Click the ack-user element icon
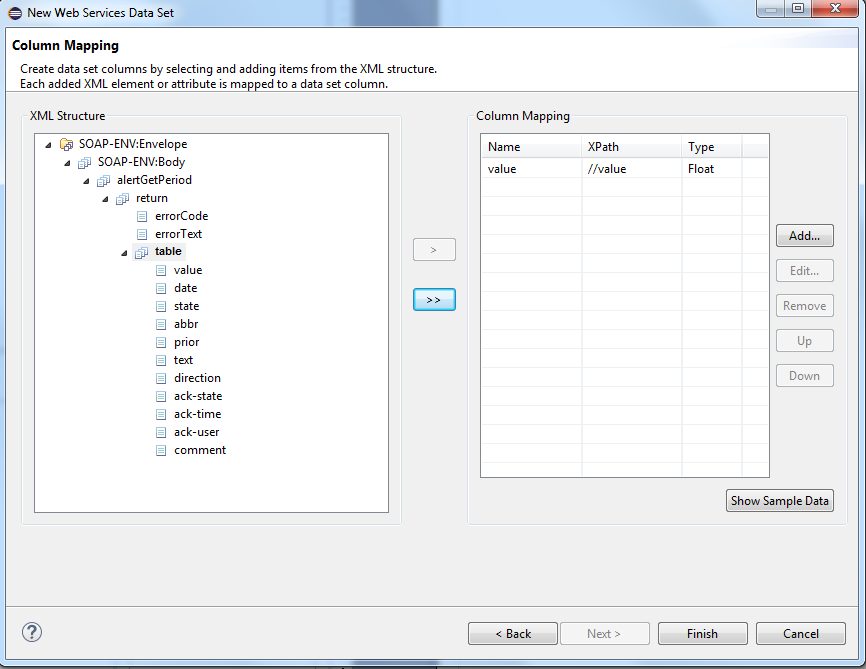 (161, 432)
